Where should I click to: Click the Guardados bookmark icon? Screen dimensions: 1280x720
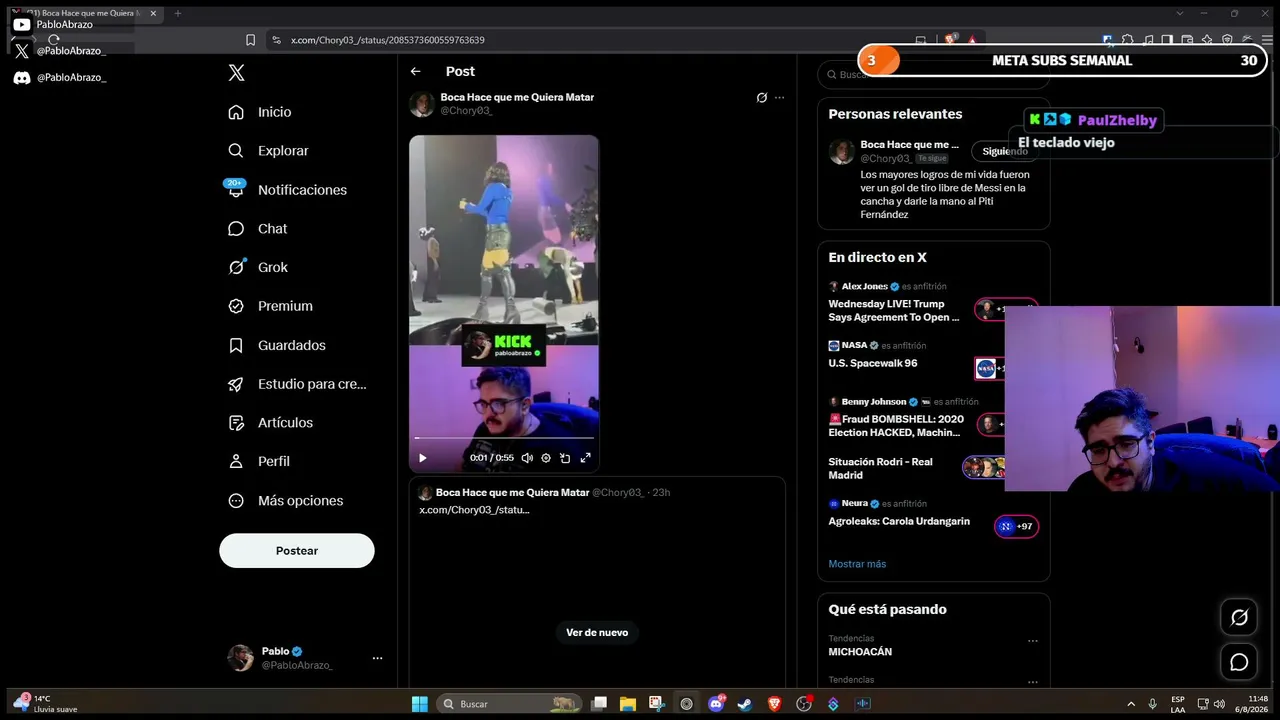point(236,345)
